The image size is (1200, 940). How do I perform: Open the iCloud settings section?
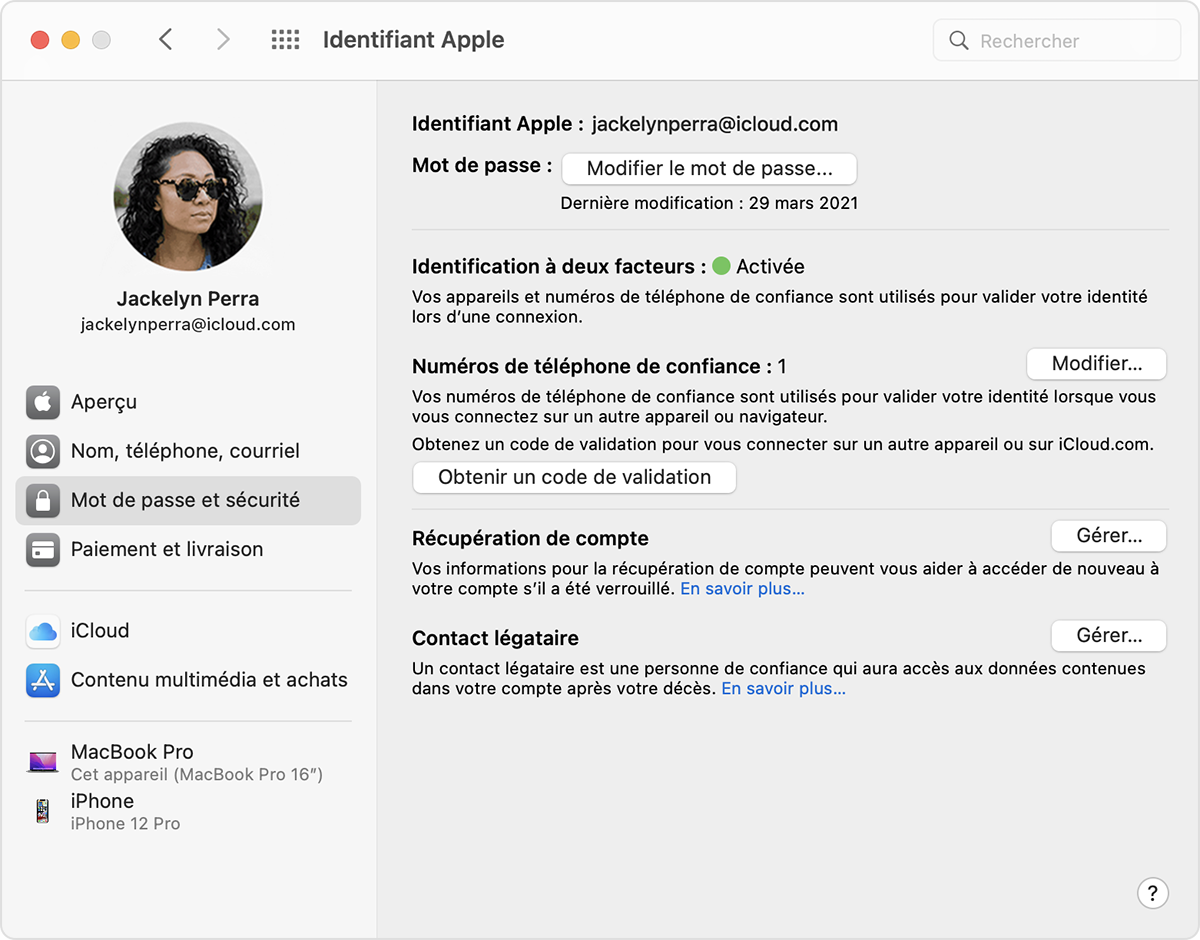99,630
